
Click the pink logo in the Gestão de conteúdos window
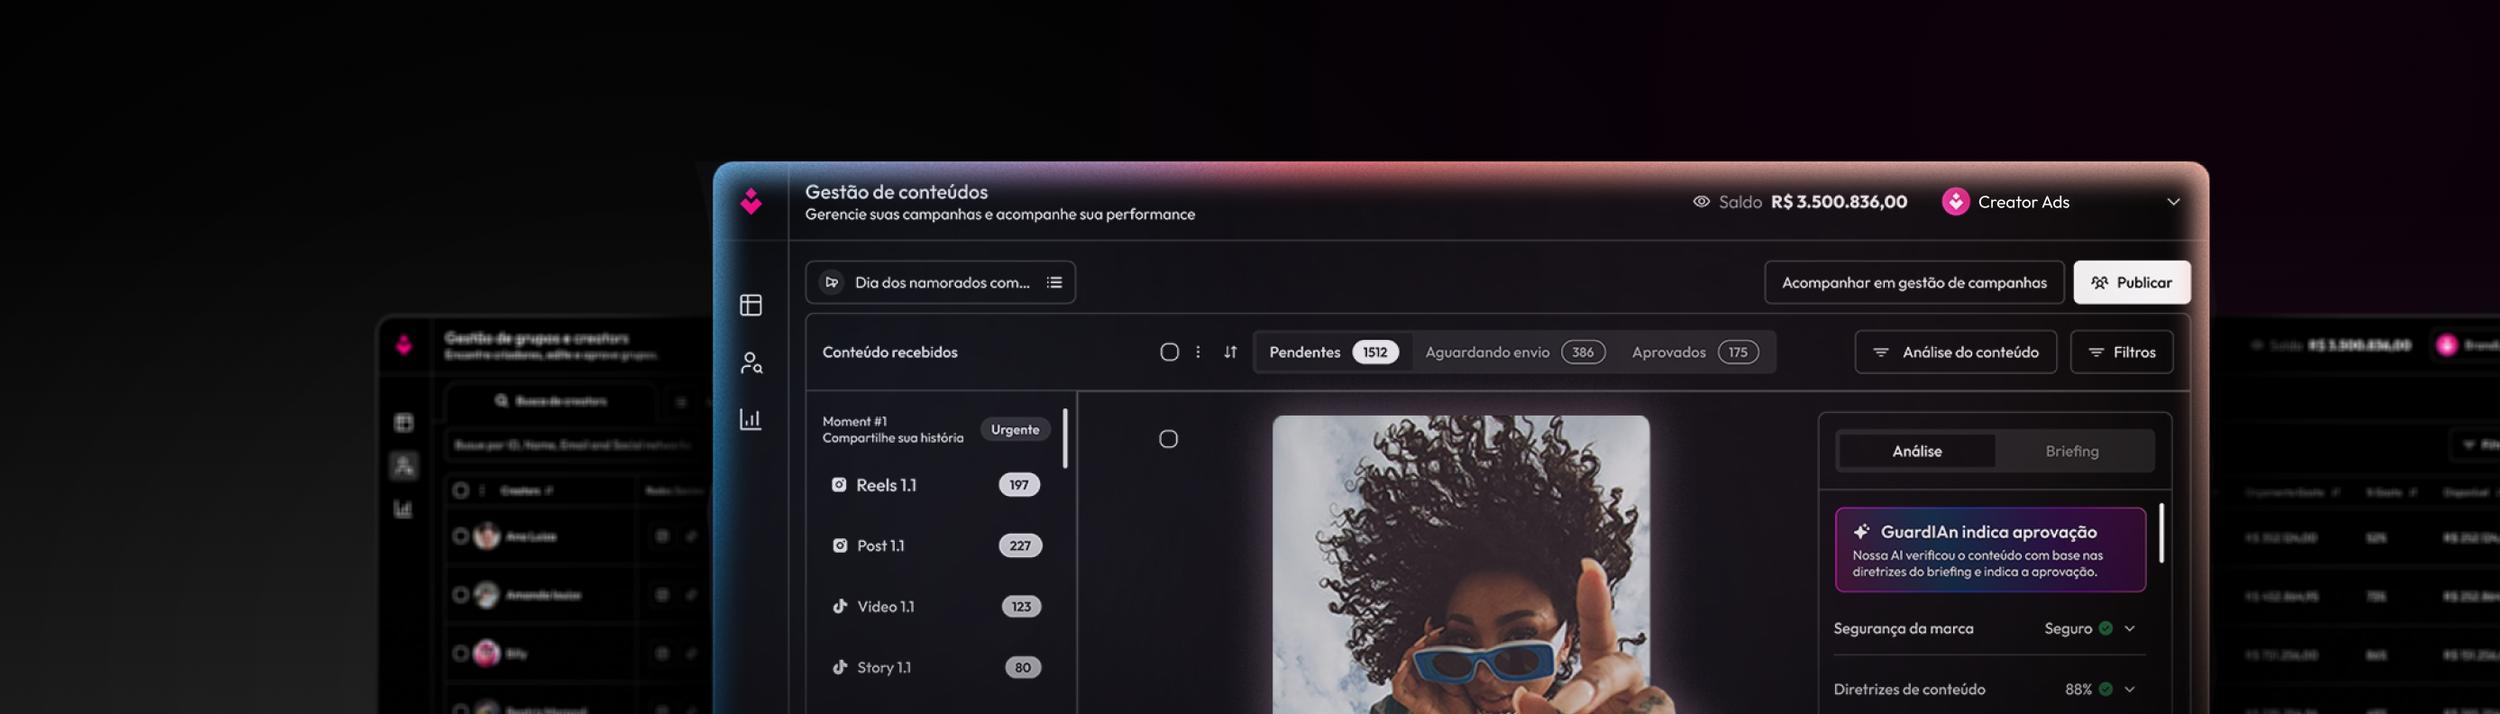pyautogui.click(x=751, y=201)
